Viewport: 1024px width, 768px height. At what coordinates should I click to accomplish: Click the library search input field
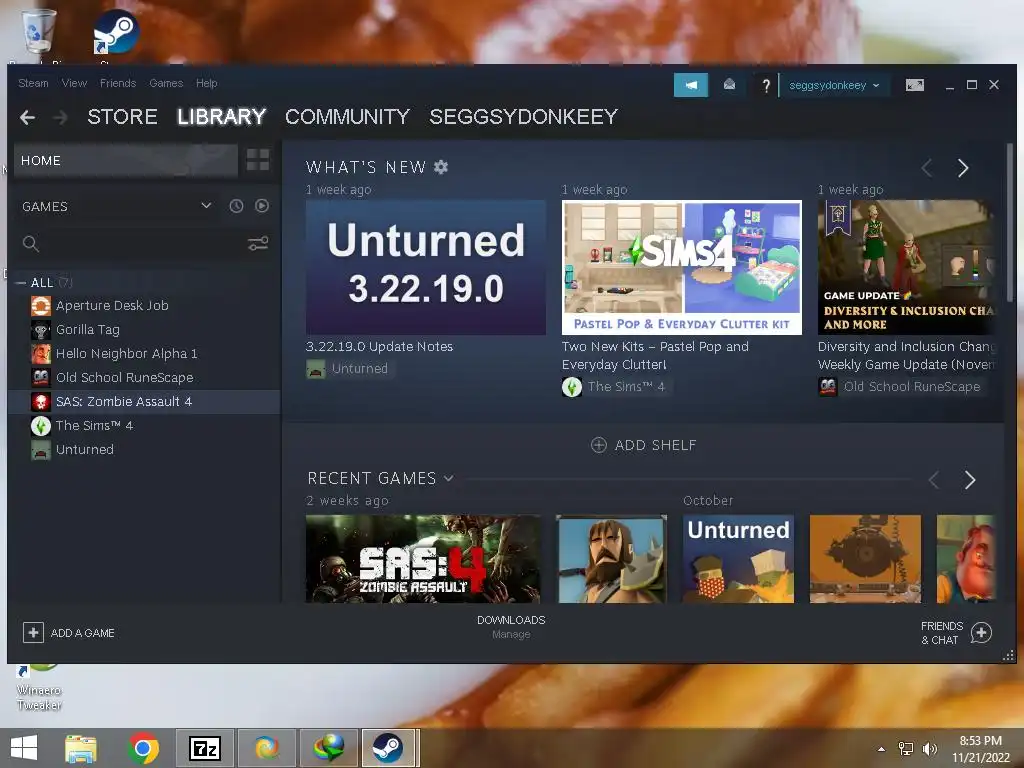(x=140, y=244)
